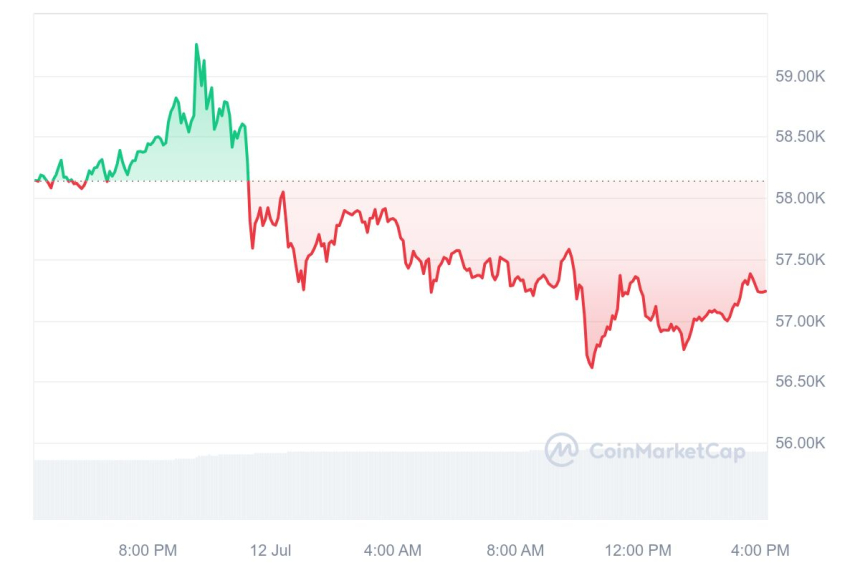Click the CoinMarketCap watermark text
Image resolution: width=860 pixels, height=573 pixels.
667,452
